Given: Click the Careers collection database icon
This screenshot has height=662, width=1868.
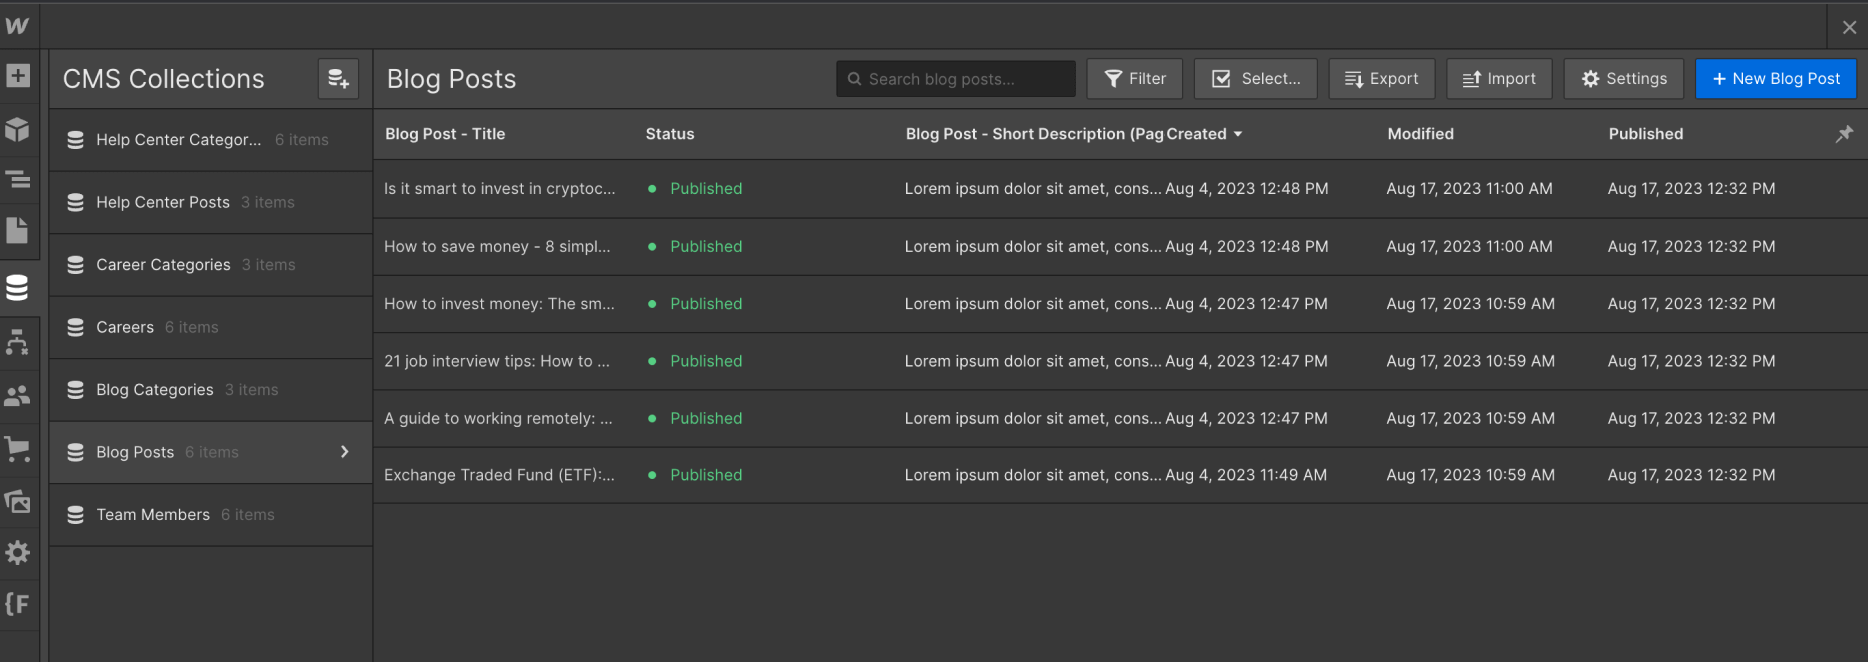Looking at the screenshot, I should click(75, 327).
